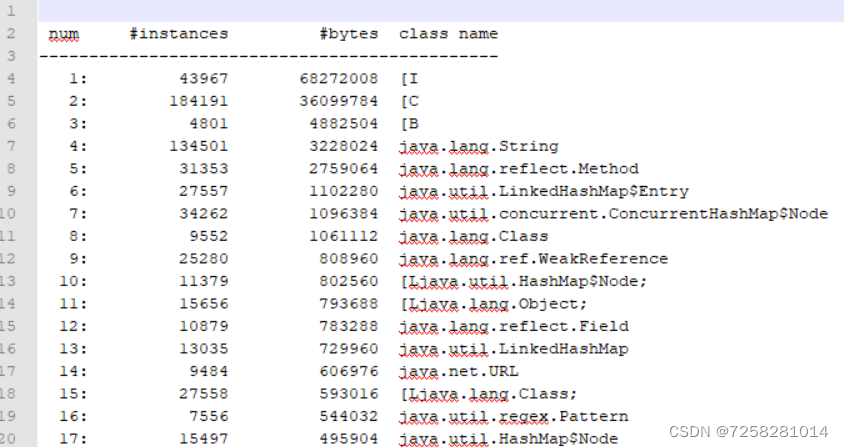Click 'java.util.LinkedHashMap' on row 13
This screenshot has width=844, height=447.
[x=514, y=349]
